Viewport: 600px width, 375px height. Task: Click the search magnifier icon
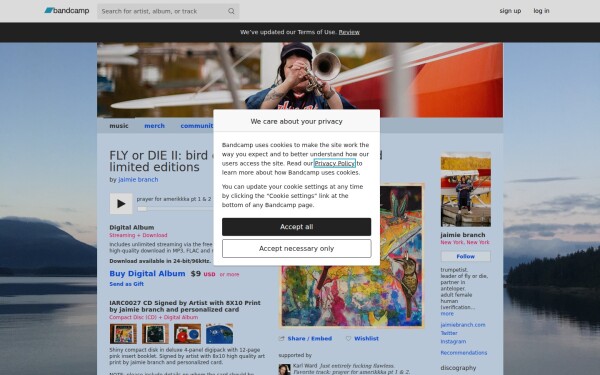coord(231,11)
